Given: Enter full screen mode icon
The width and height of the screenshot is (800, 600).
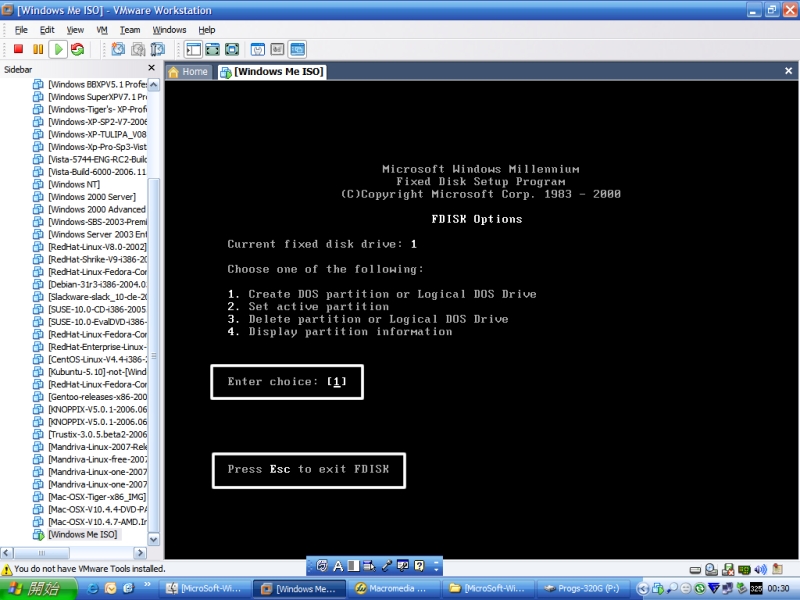Looking at the screenshot, I should 232,49.
